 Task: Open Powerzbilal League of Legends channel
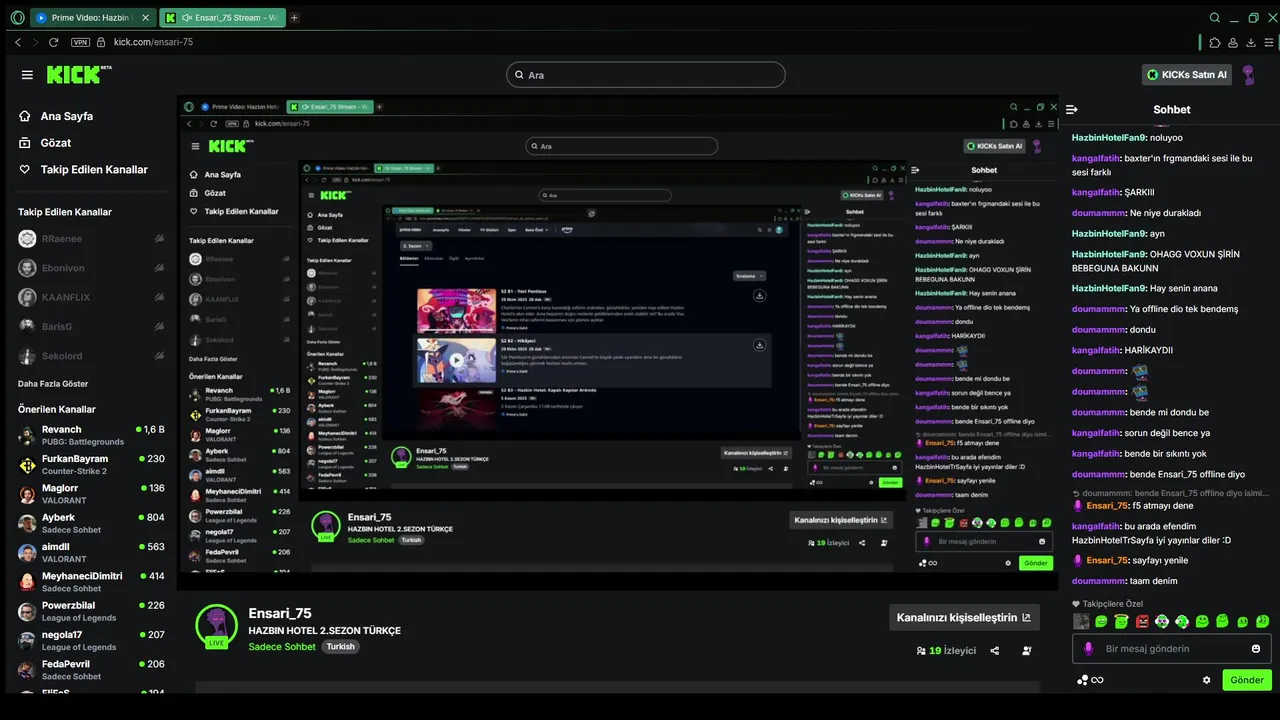[x=90, y=611]
